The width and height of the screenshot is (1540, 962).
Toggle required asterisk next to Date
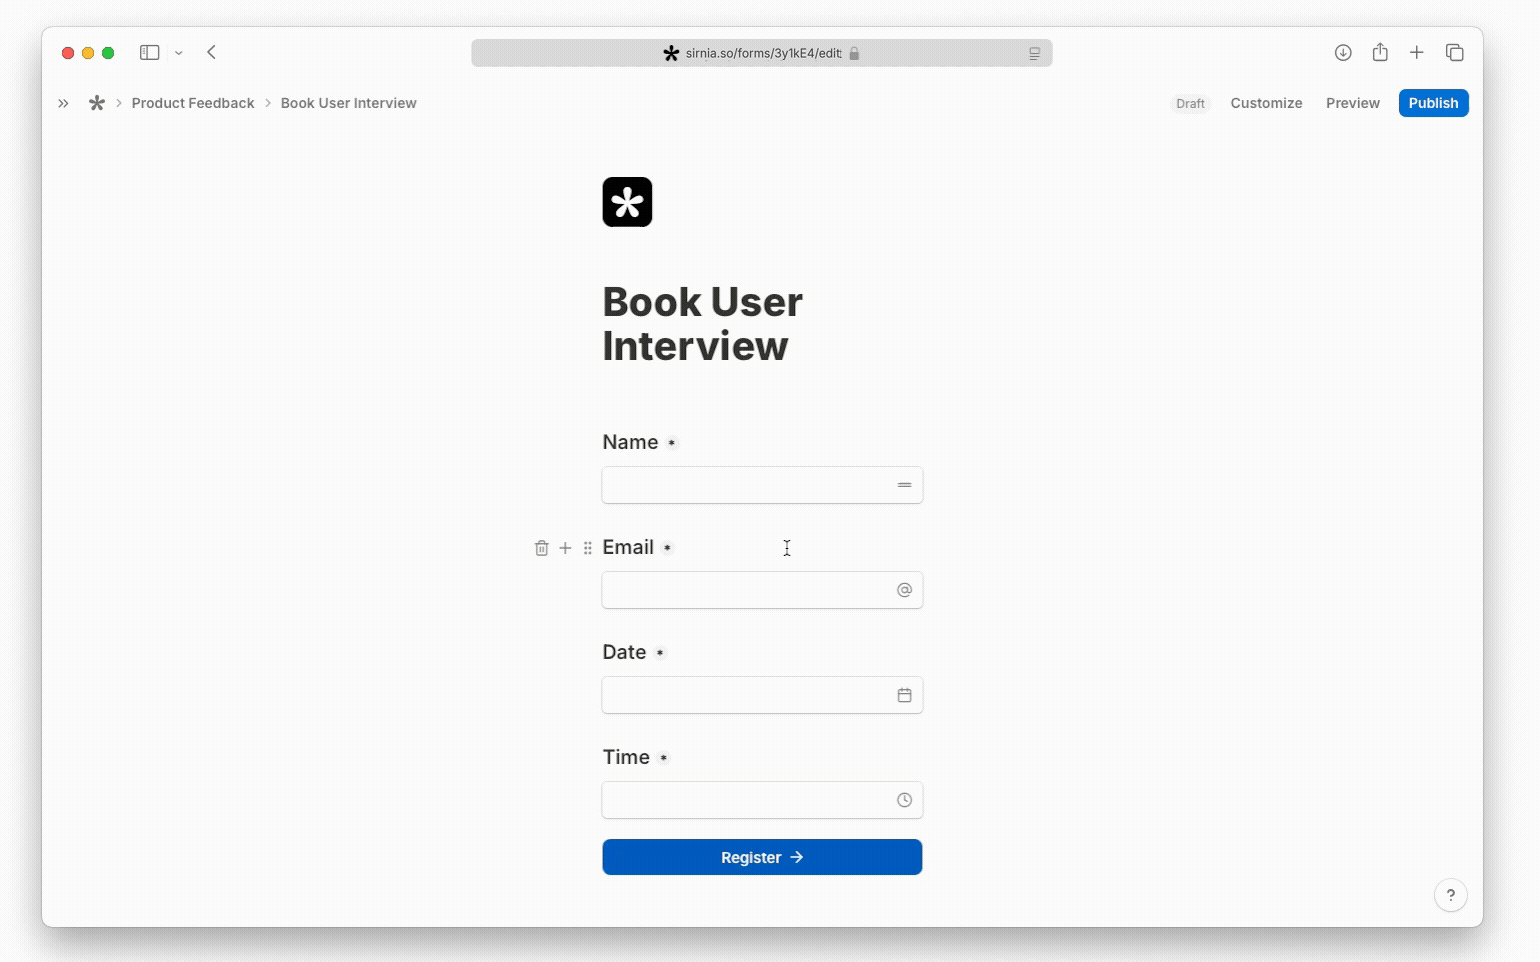[660, 653]
